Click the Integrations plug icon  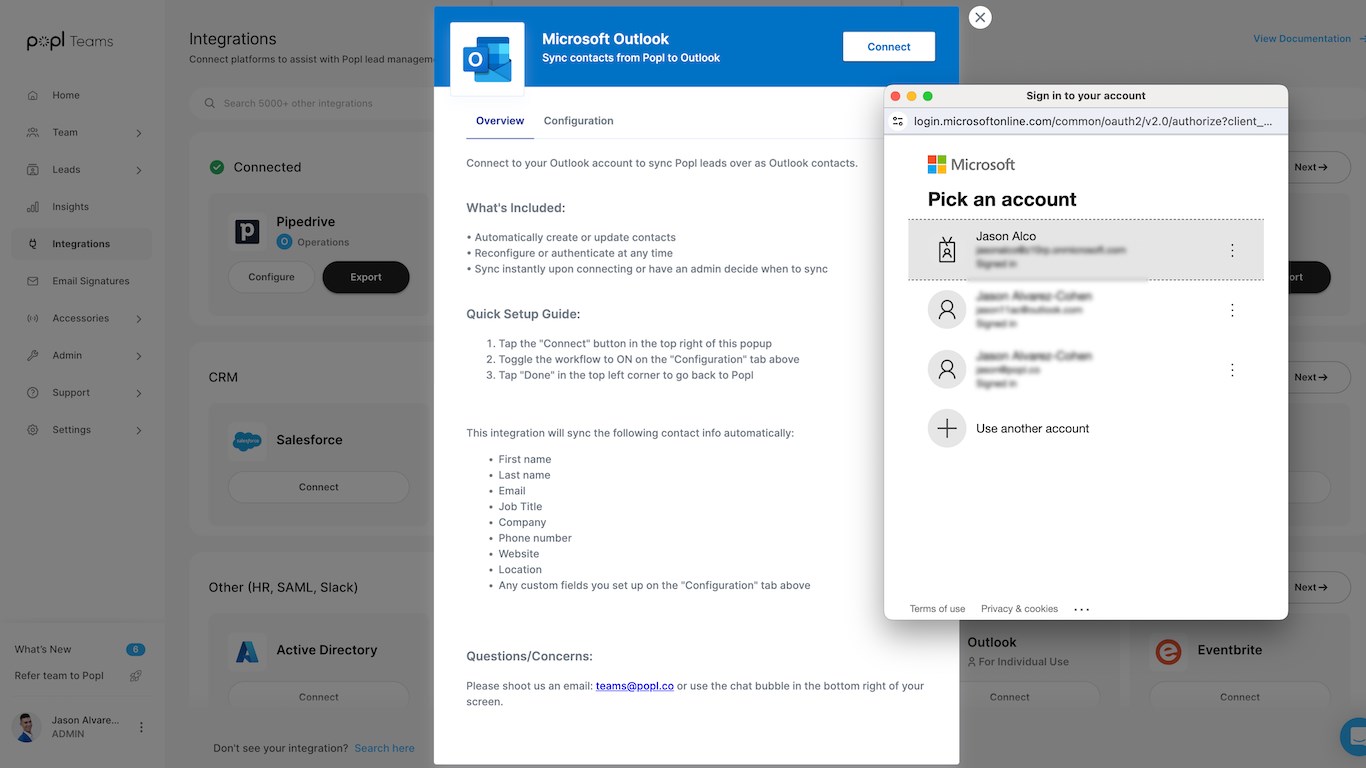[33, 244]
